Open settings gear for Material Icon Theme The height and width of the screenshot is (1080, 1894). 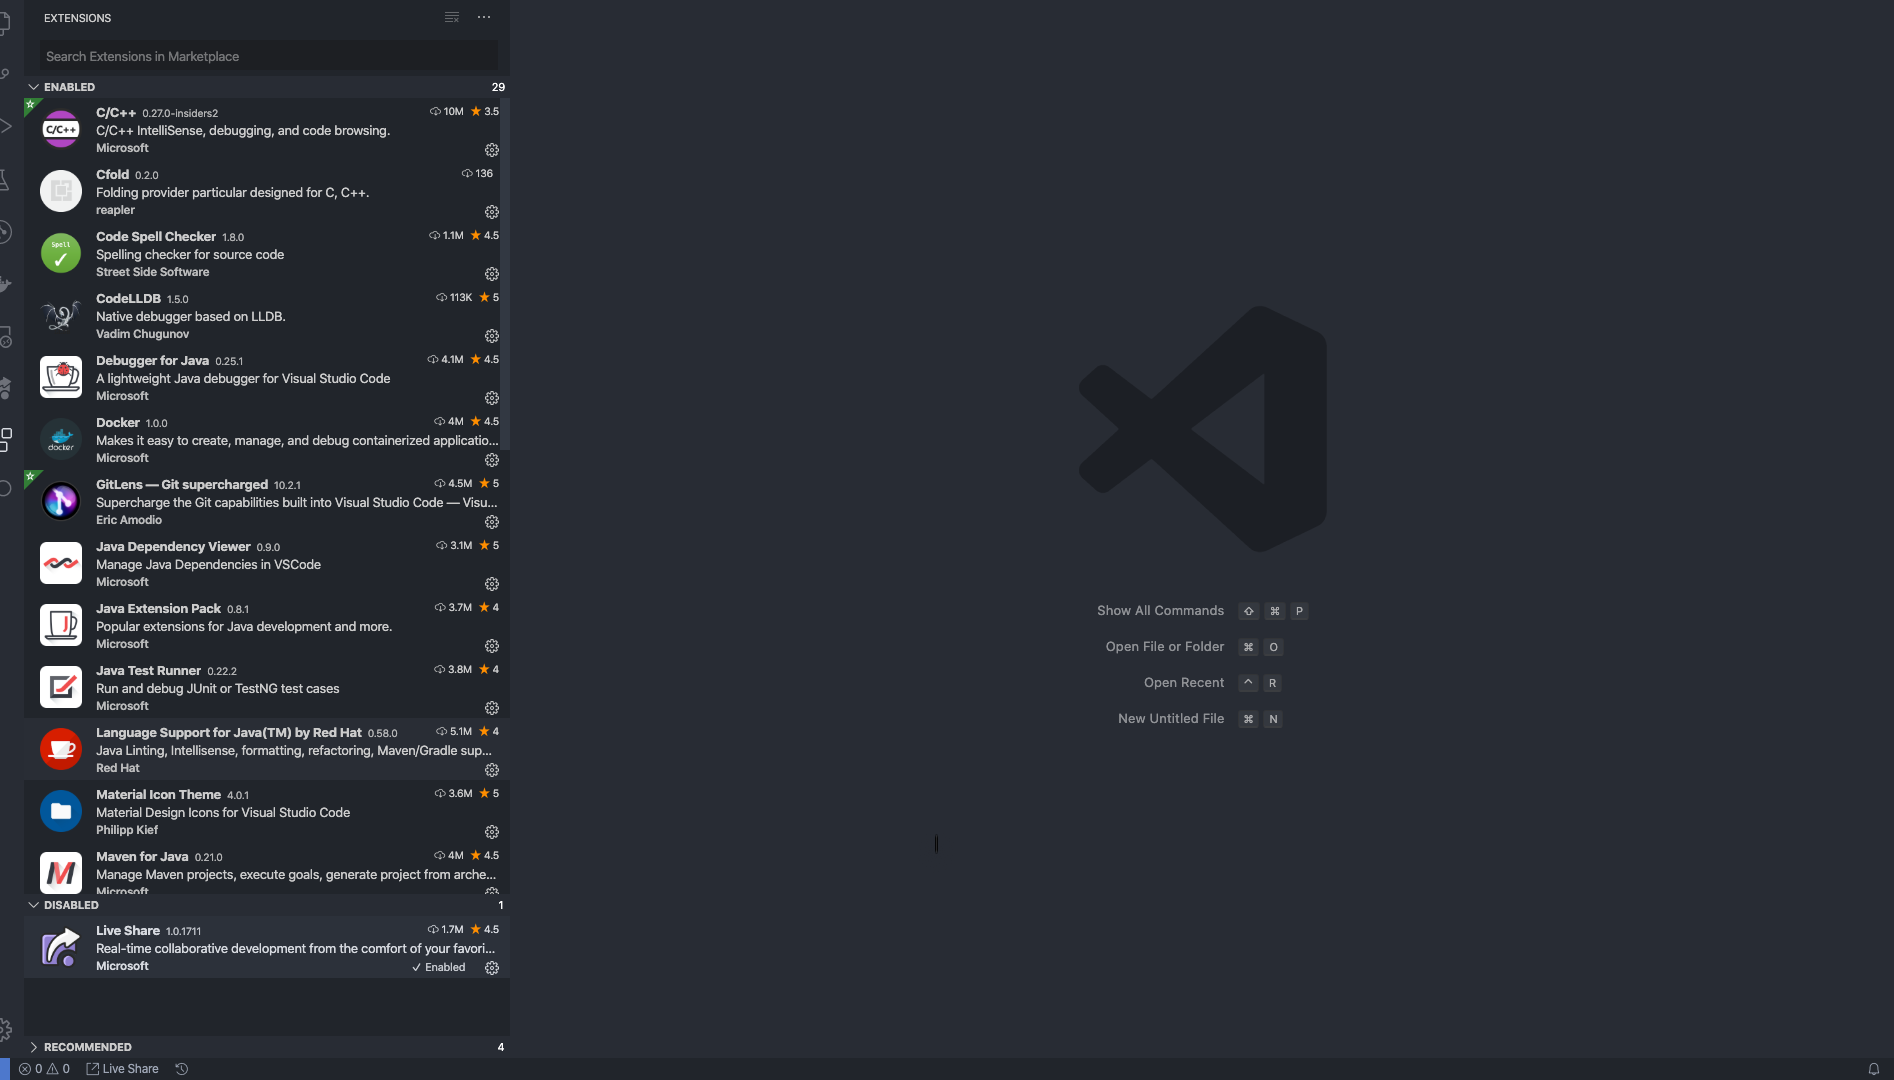[x=491, y=831]
